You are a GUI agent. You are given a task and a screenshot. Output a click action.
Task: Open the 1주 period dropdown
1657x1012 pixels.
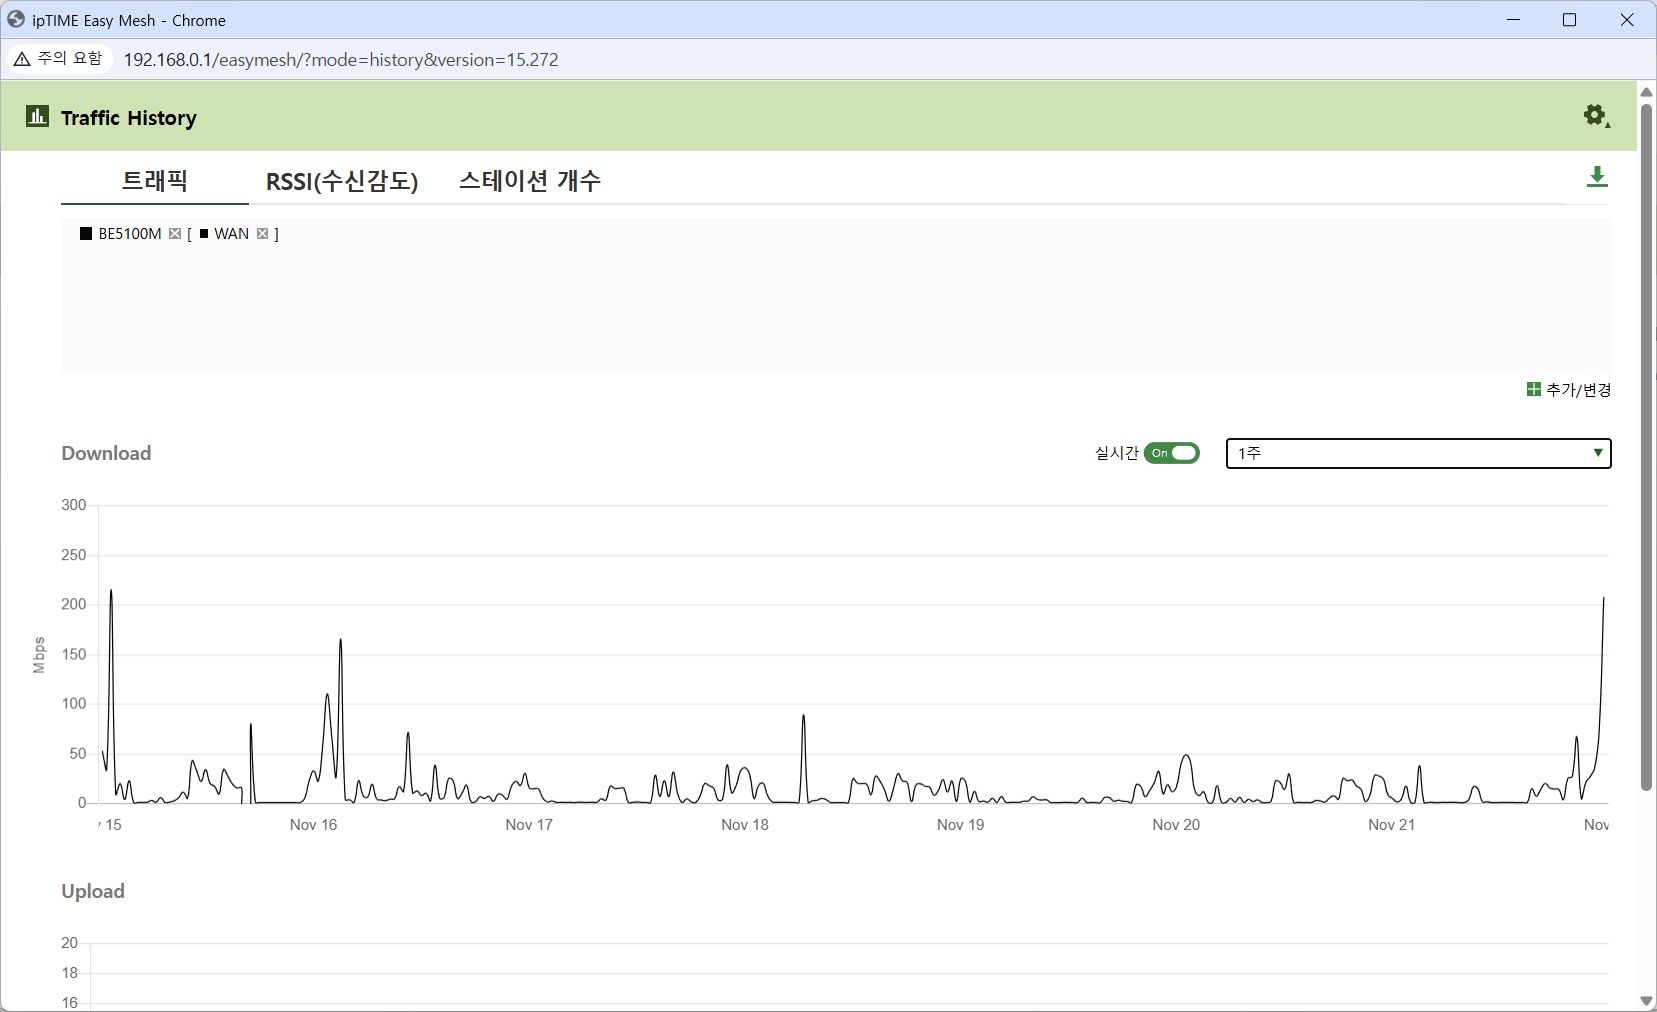click(1418, 453)
